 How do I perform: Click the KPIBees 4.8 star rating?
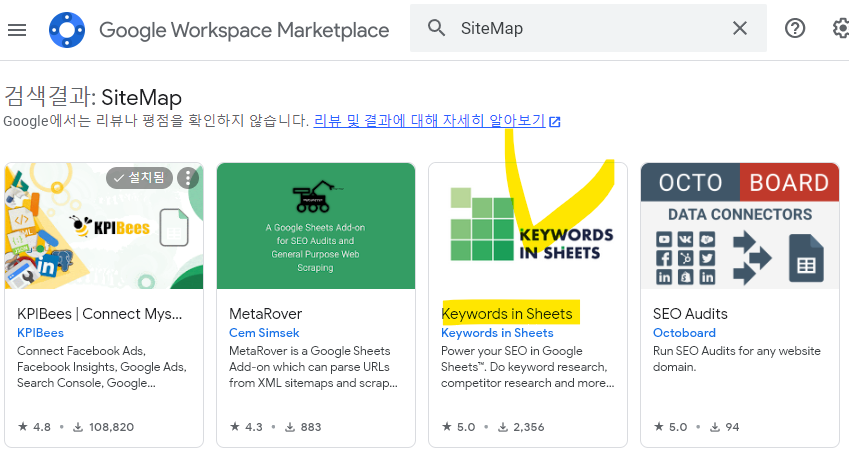(35, 427)
